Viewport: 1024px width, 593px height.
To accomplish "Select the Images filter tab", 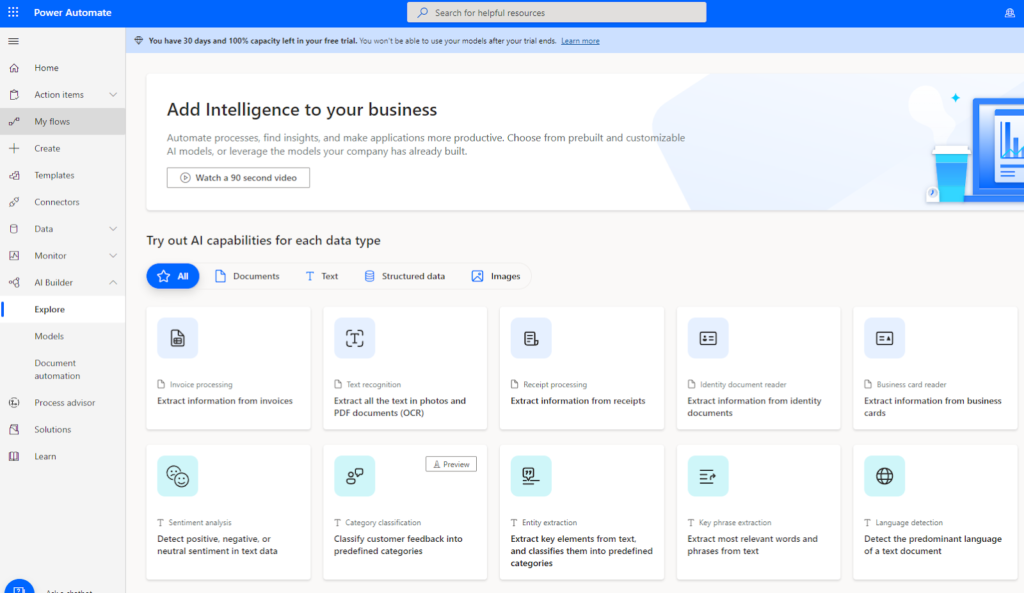I will click(496, 276).
